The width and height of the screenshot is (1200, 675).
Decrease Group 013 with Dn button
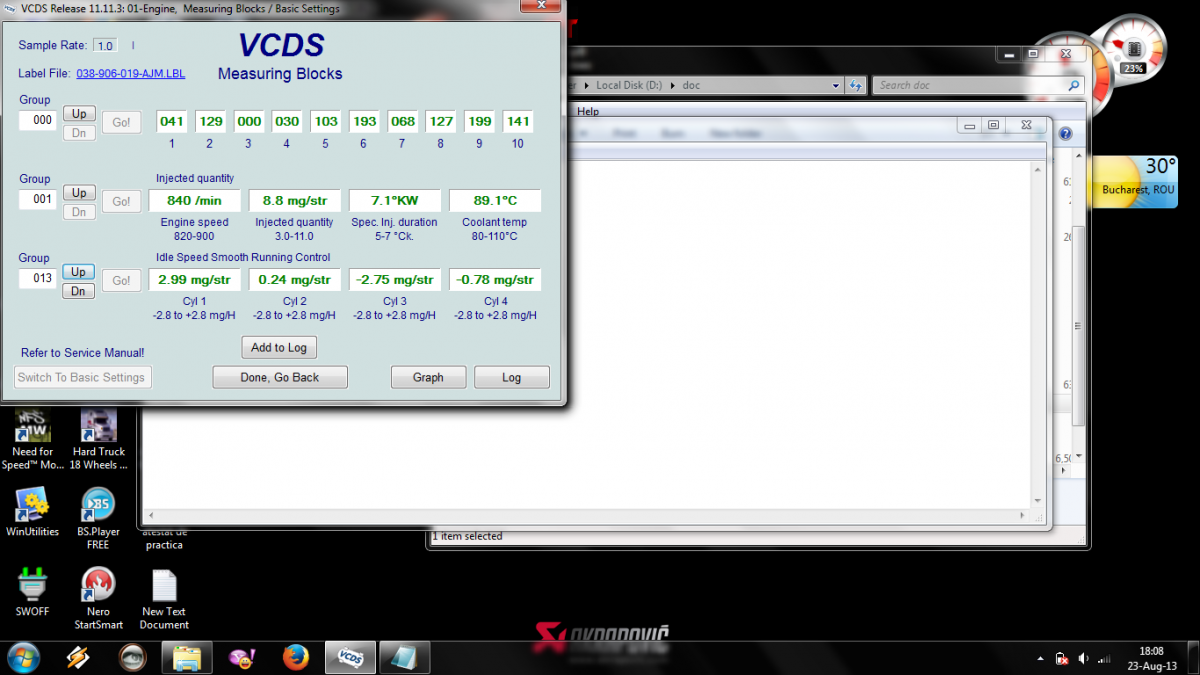coord(78,291)
